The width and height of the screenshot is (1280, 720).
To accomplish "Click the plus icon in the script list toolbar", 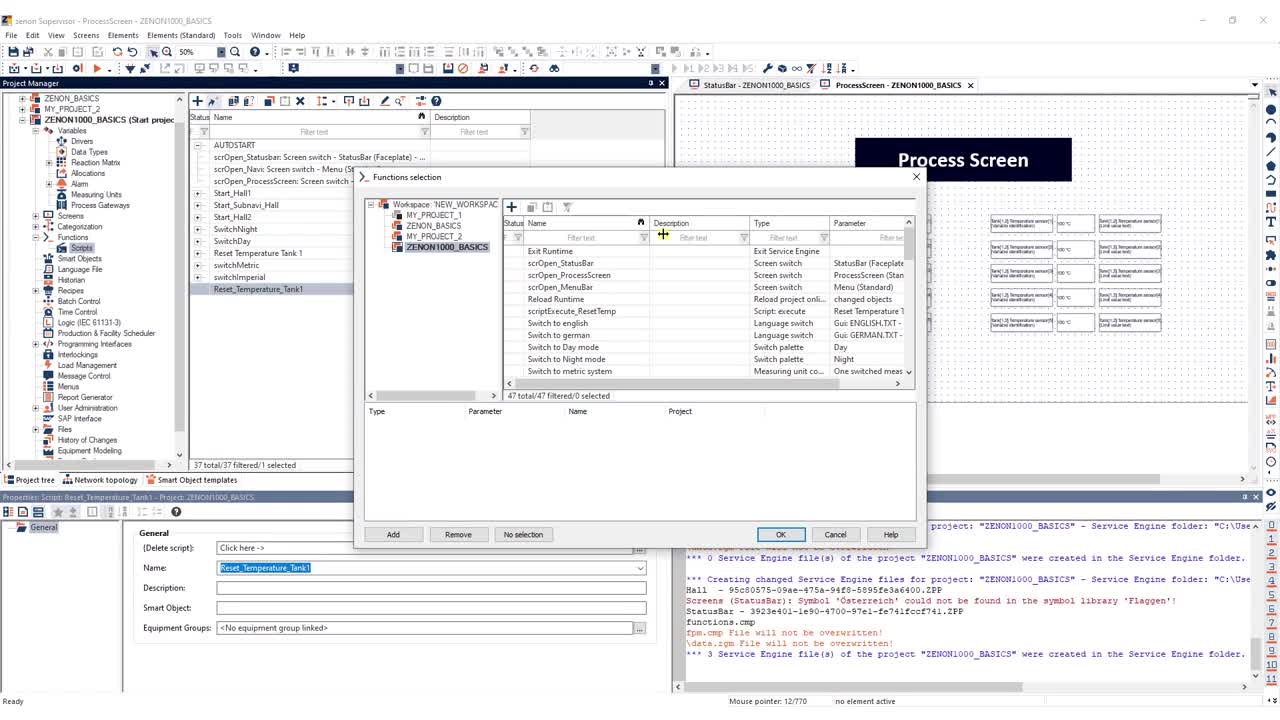I will click(x=198, y=101).
